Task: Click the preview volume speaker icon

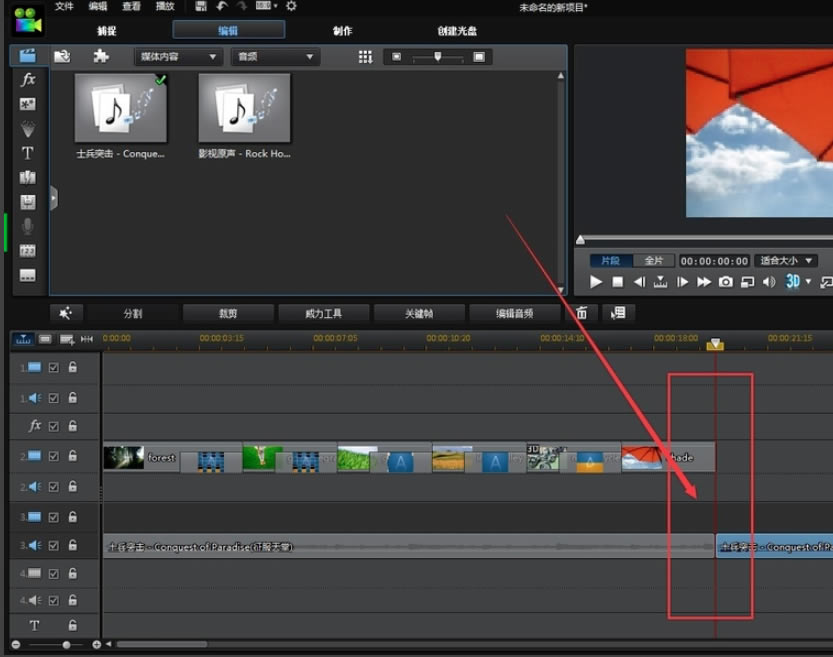Action: pyautogui.click(x=769, y=282)
